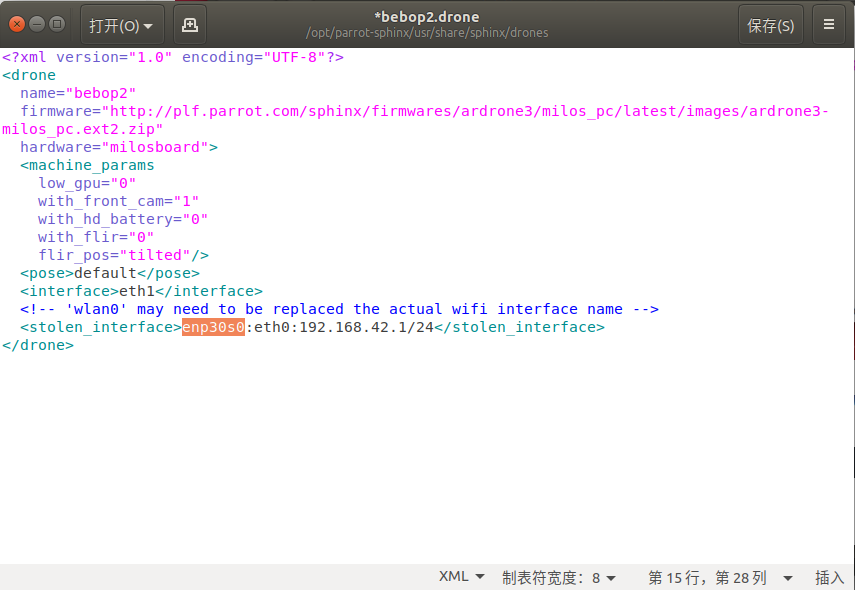Open the XML language mode dropdown
This screenshot has height=590, width=855.
point(459,576)
